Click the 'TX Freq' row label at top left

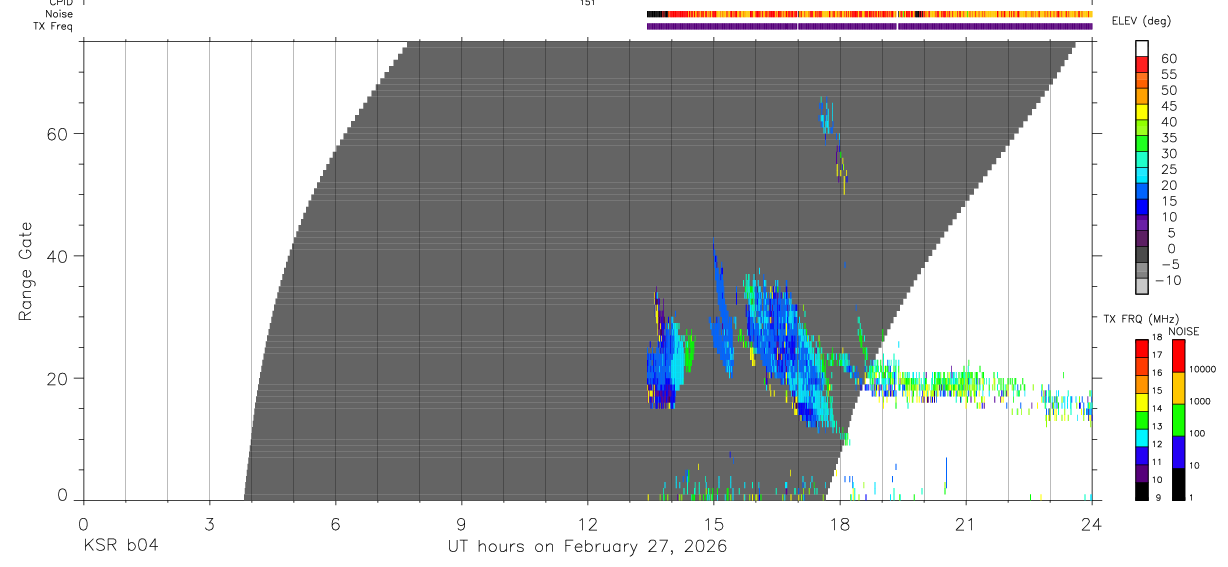(x=53, y=26)
